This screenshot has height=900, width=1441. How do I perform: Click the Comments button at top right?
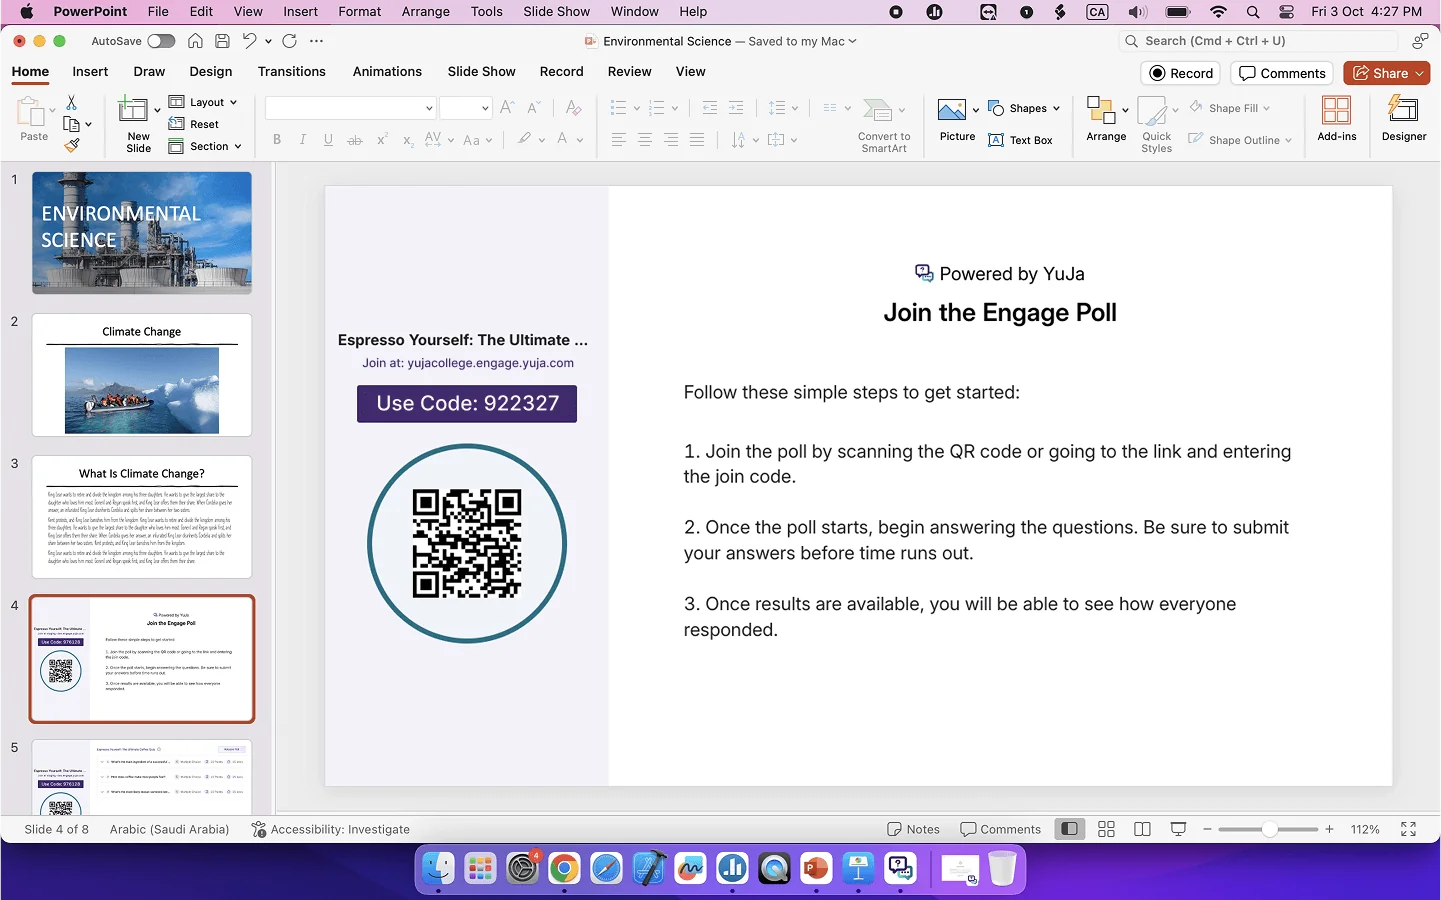(1282, 73)
